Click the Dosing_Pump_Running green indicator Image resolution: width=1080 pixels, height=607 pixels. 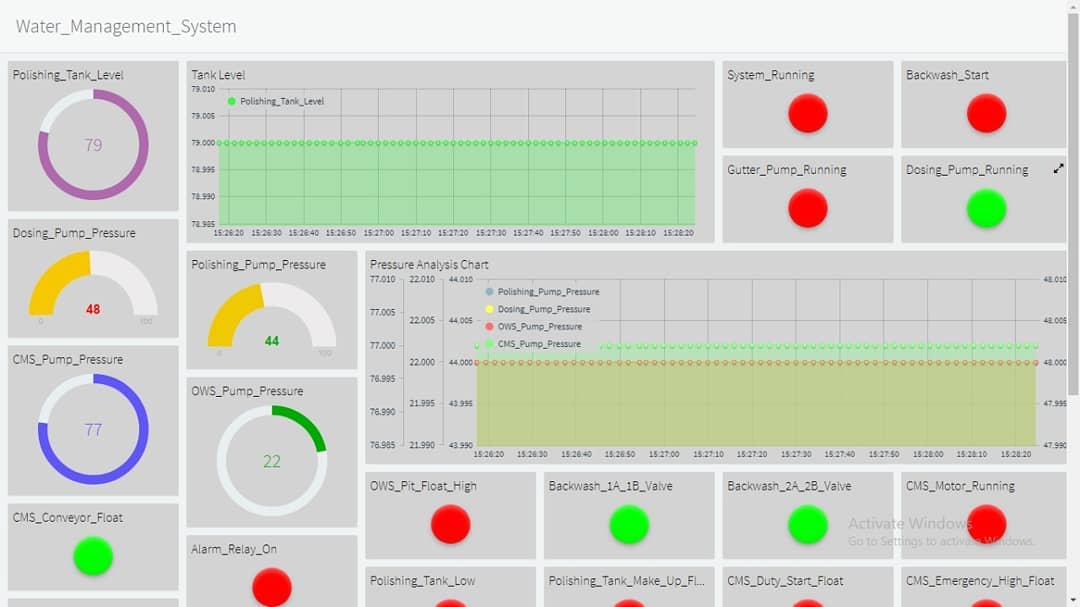pyautogui.click(x=986, y=208)
